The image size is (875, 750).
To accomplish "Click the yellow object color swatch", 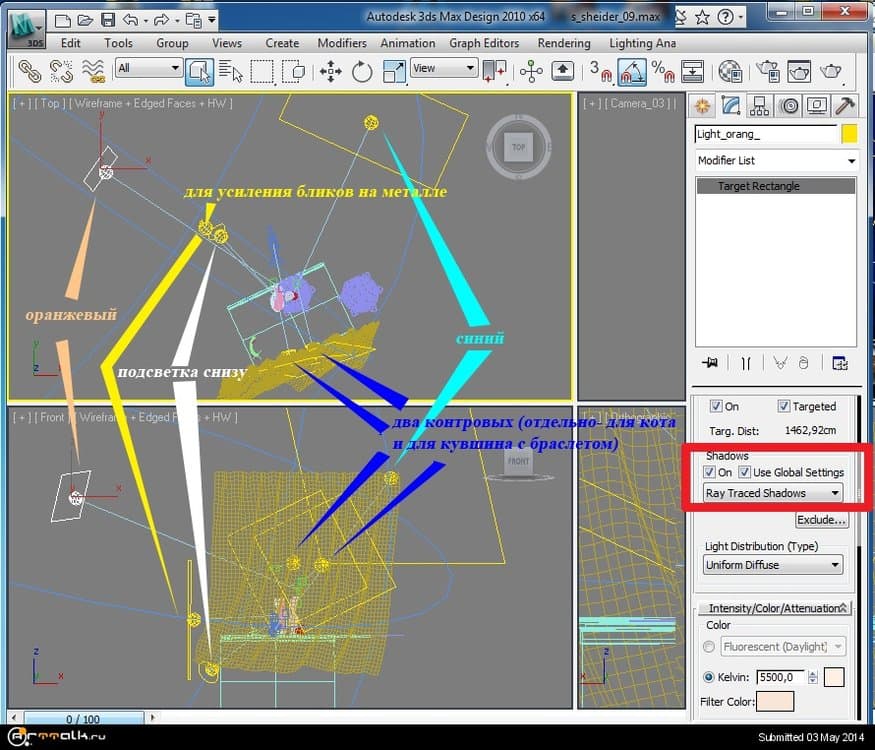I will point(849,134).
